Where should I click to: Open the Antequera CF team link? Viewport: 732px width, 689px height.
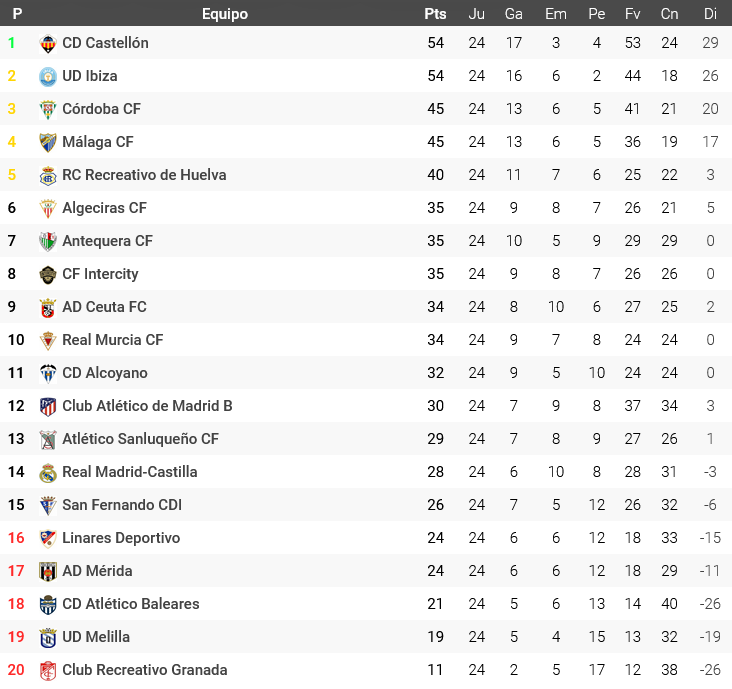(x=107, y=241)
